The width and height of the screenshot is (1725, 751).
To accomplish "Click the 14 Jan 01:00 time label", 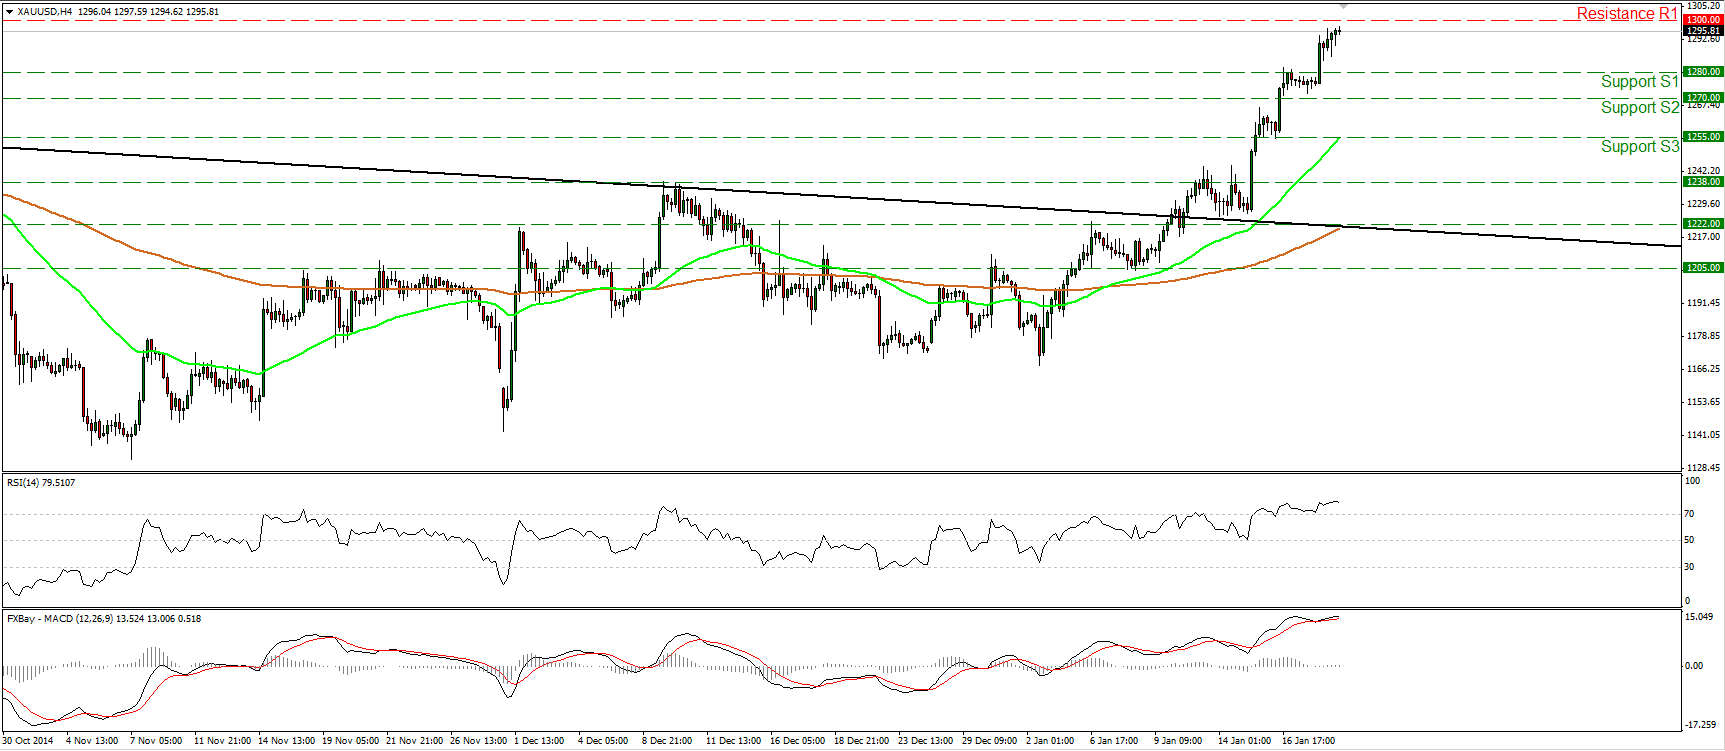I will (1245, 741).
